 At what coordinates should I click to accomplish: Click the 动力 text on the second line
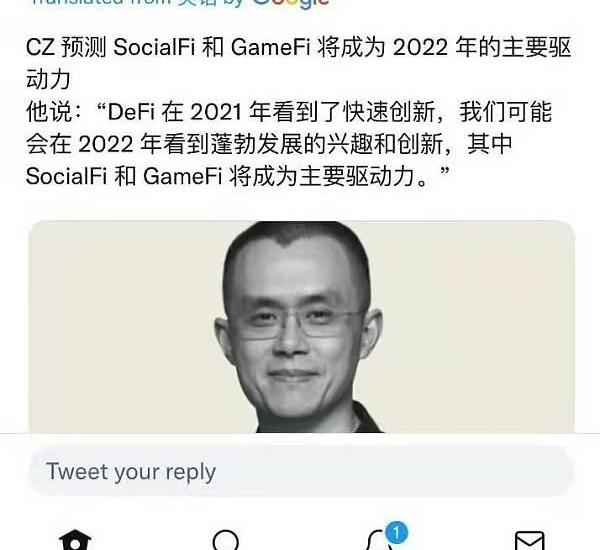click(x=48, y=79)
